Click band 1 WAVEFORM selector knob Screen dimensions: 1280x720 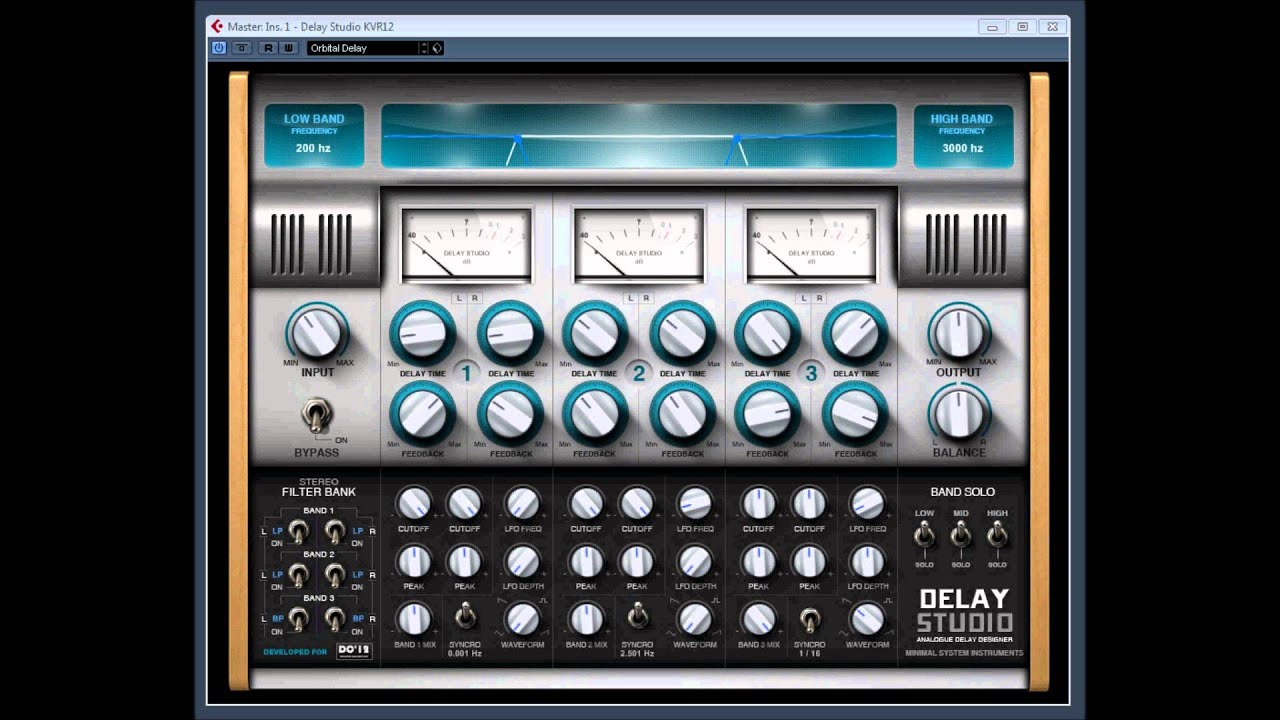[522, 619]
